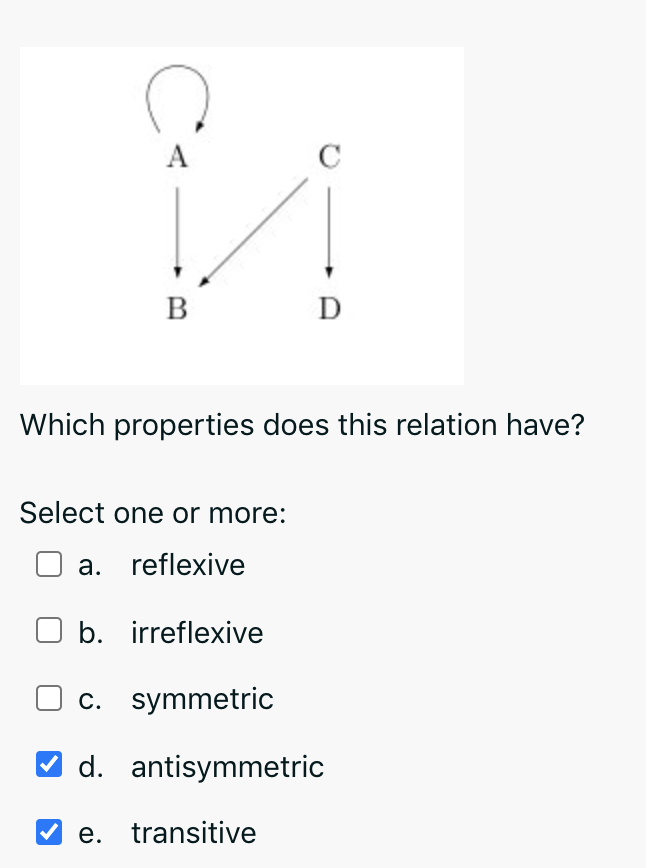Click node C in the relation diagram
Viewport: 646px width, 868px height.
(x=330, y=155)
